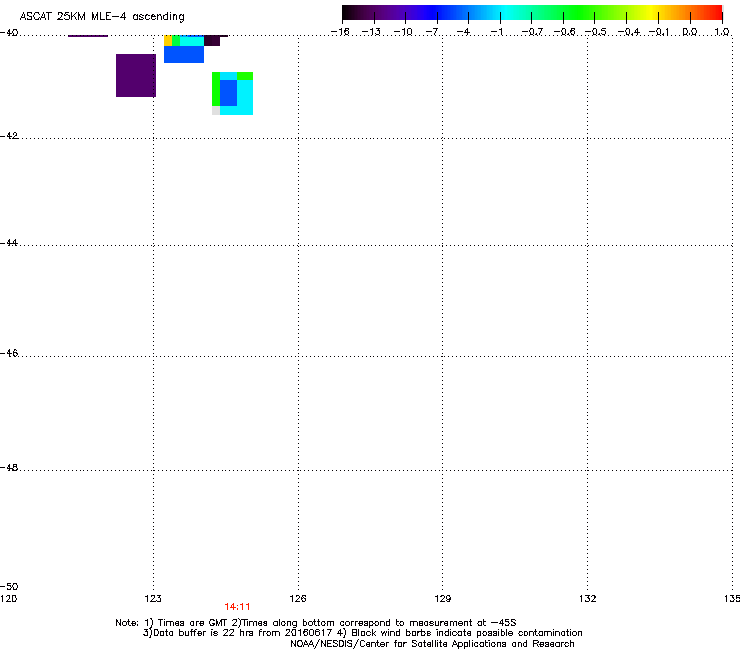740x650 pixels.
Task: Click the "-44" latitude axis label
Action: tap(9, 243)
